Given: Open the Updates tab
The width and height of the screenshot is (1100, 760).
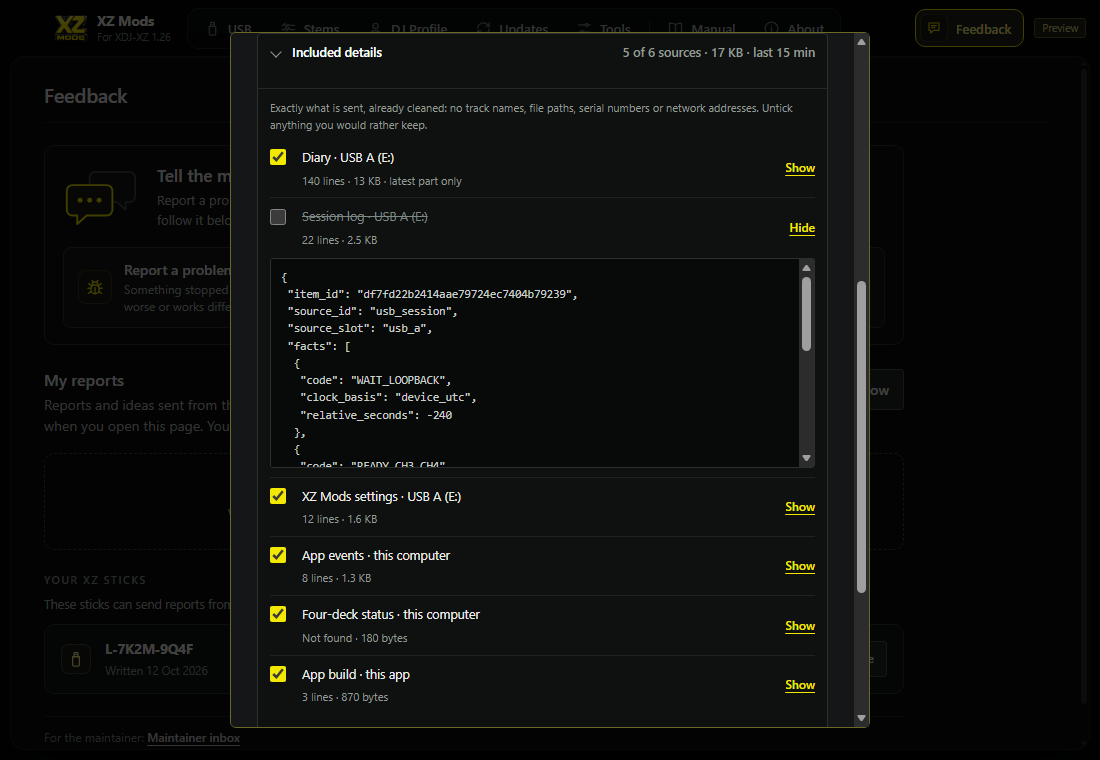Looking at the screenshot, I should click(512, 29).
